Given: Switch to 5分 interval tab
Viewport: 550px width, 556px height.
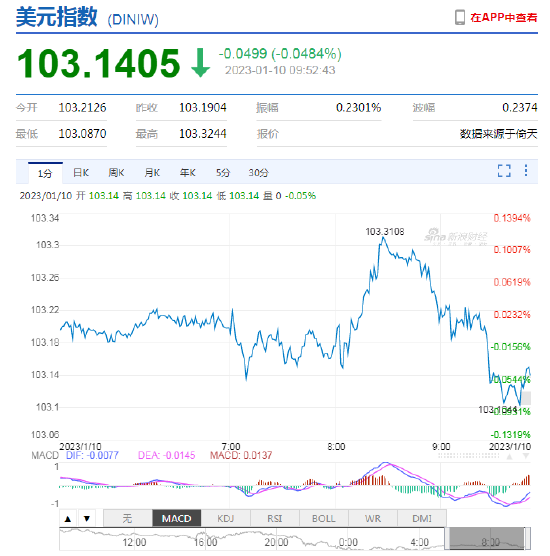Looking at the screenshot, I should click(x=223, y=173).
